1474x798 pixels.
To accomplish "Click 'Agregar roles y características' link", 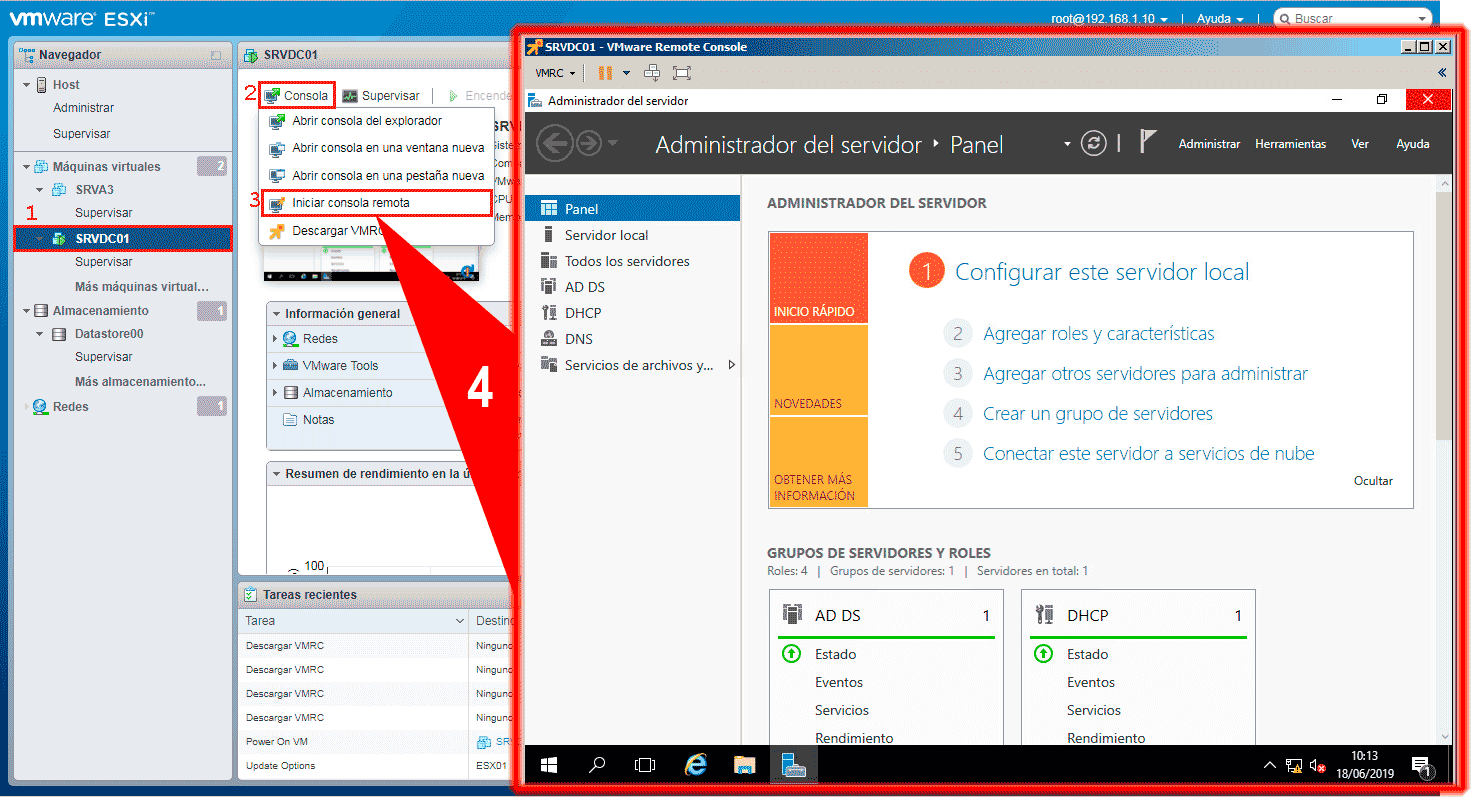I will [x=1098, y=333].
